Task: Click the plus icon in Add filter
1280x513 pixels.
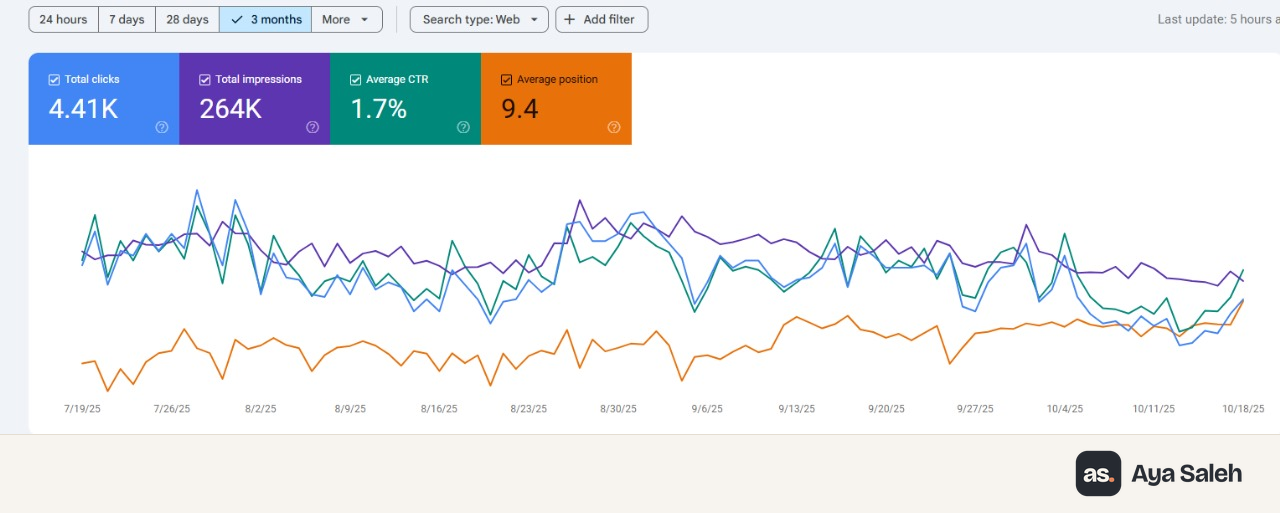Action: coord(570,19)
